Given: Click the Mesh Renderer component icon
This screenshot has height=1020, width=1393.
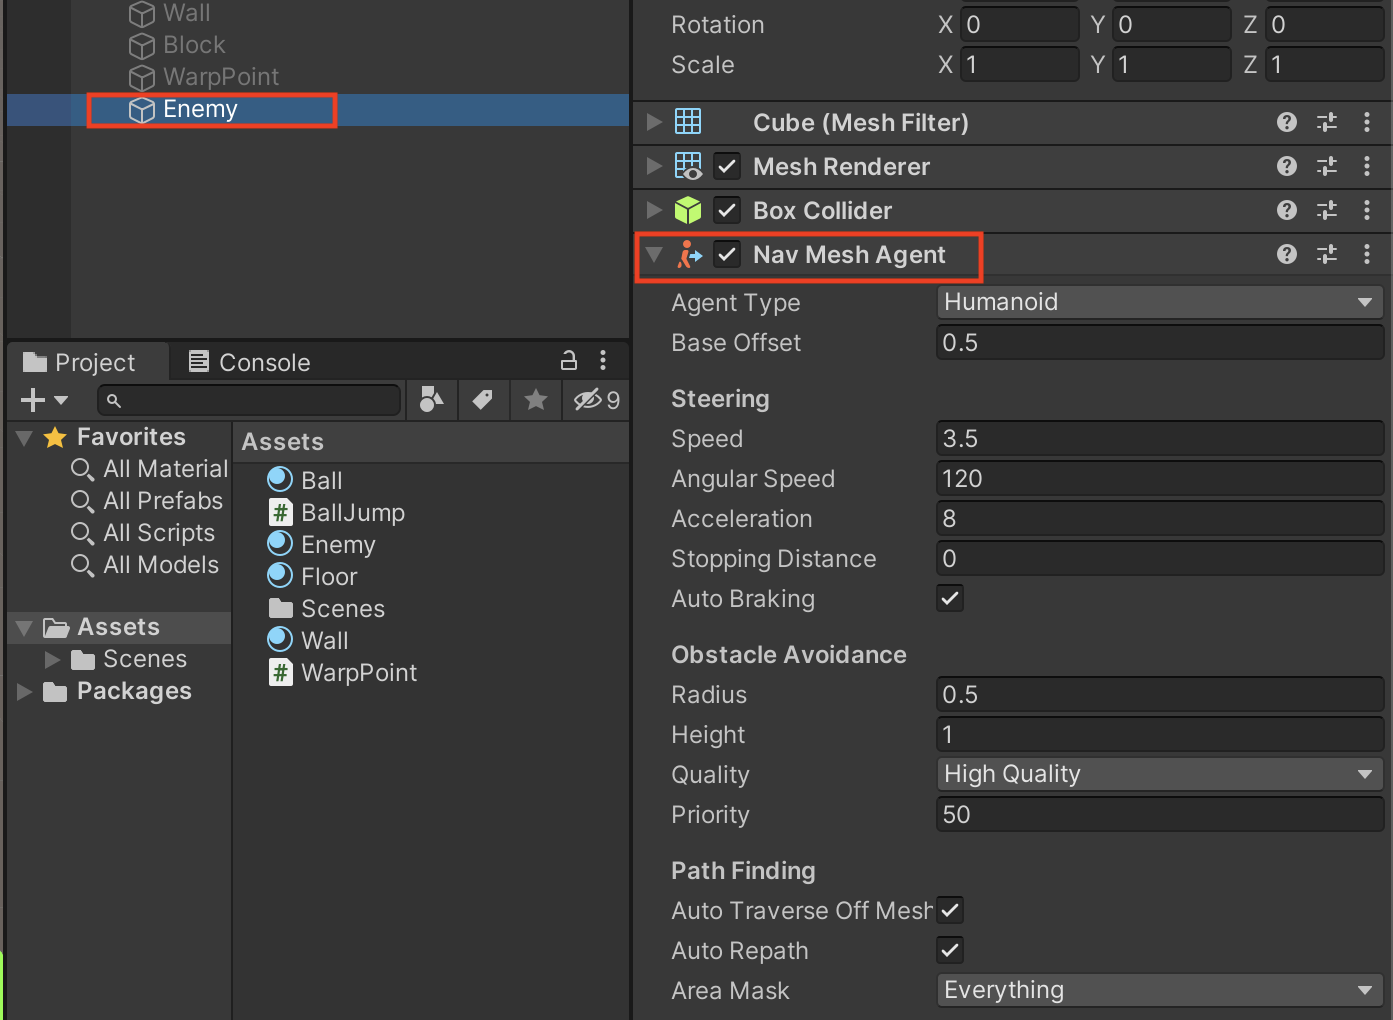Looking at the screenshot, I should (689, 166).
